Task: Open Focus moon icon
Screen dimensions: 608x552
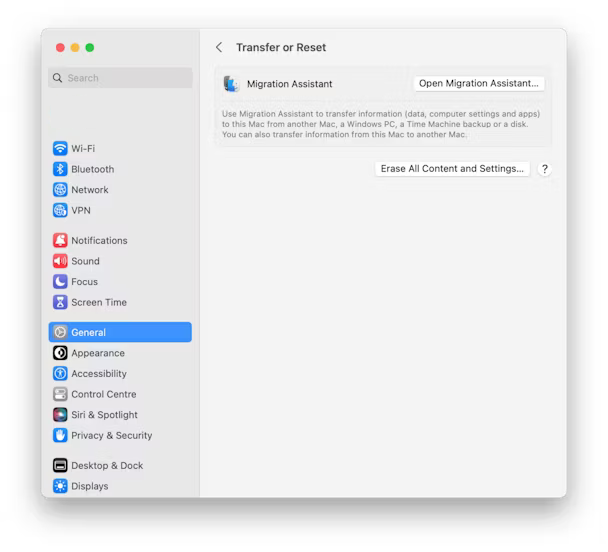Action: coord(60,282)
